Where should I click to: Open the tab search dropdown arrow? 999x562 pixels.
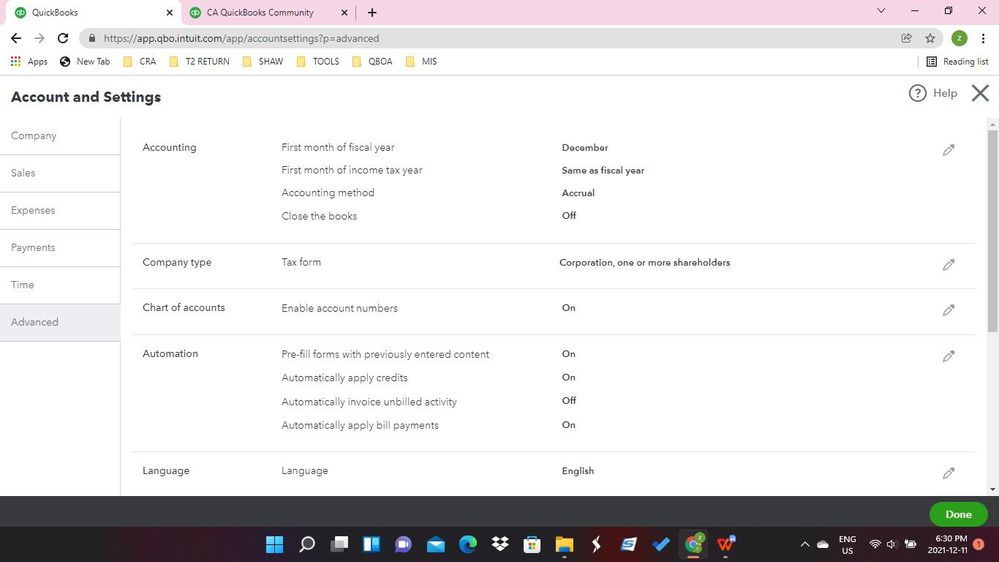[x=881, y=11]
